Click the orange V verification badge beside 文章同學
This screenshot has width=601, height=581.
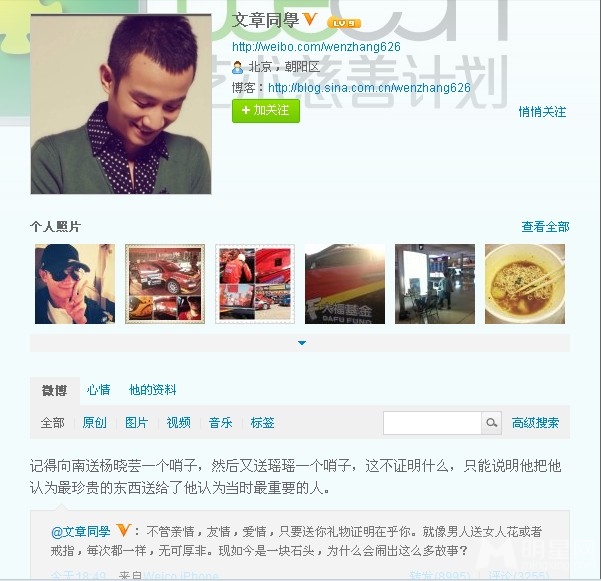(x=310, y=19)
